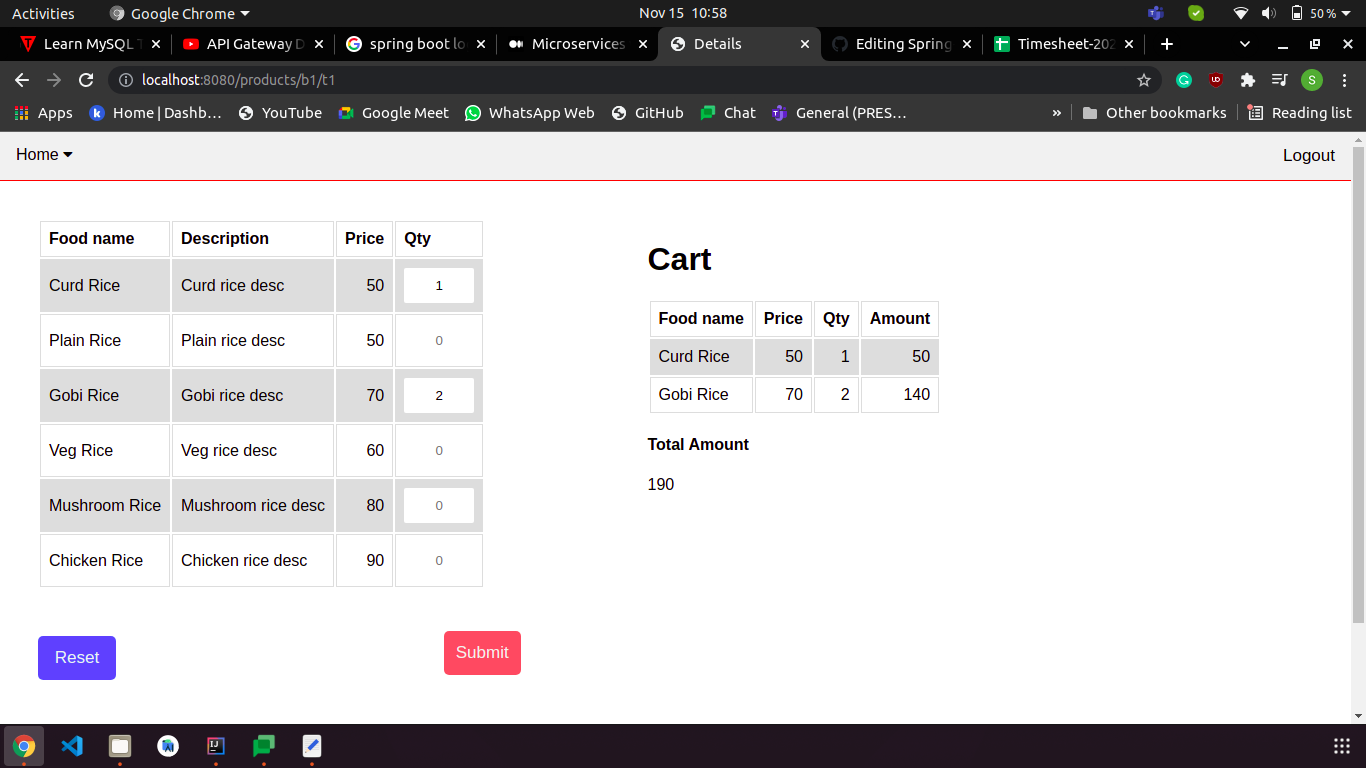The image size is (1366, 768).
Task: Show all applications grid
Action: click(x=1342, y=746)
